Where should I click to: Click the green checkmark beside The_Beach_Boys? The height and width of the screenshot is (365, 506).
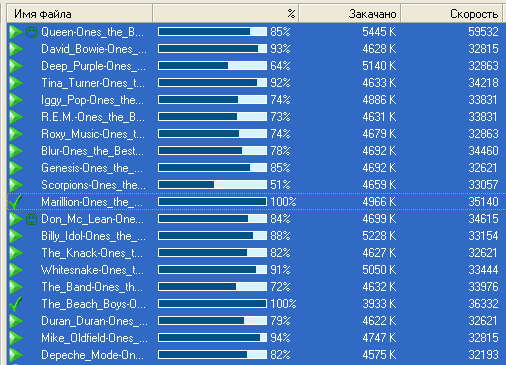click(15, 304)
